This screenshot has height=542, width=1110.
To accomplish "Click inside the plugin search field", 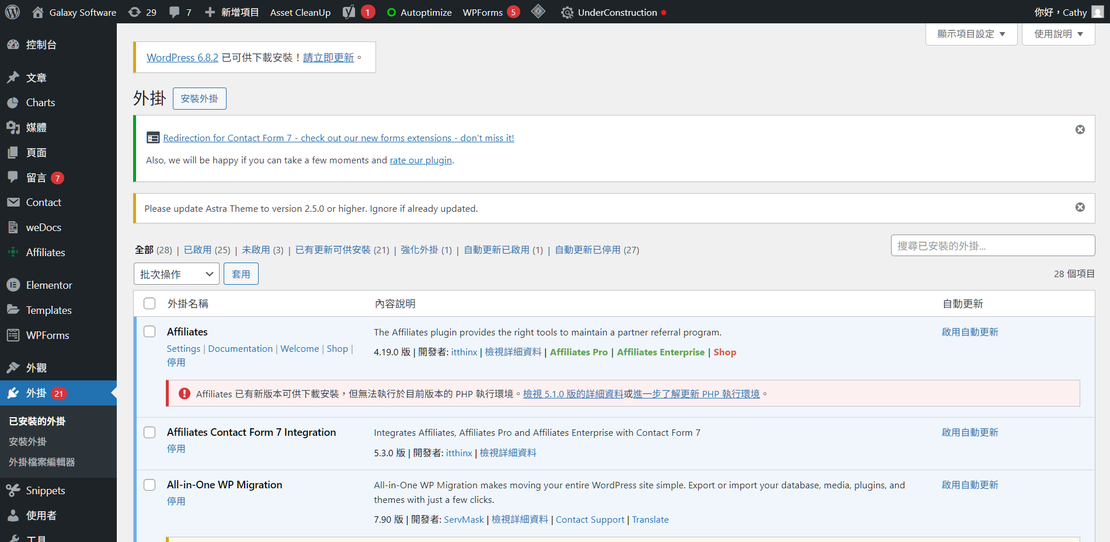I will [992, 246].
